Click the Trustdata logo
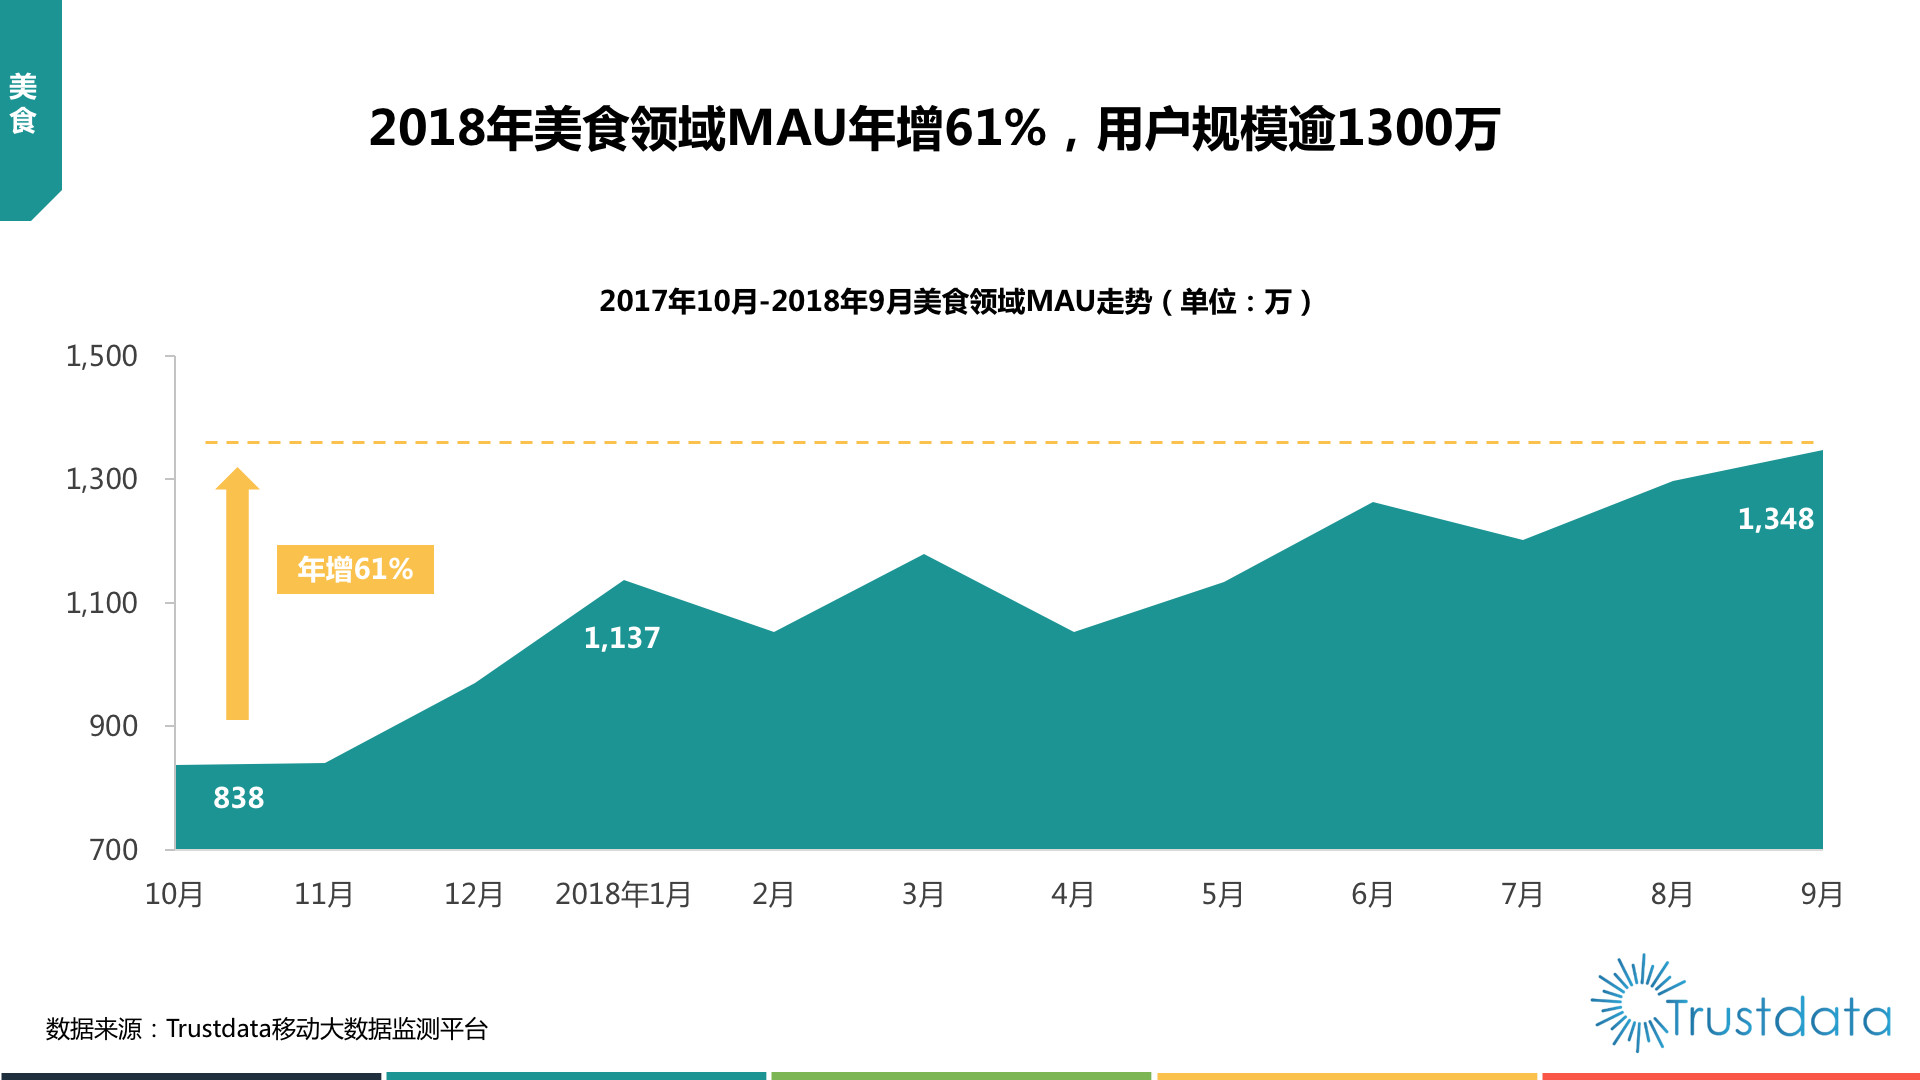 1740,1003
